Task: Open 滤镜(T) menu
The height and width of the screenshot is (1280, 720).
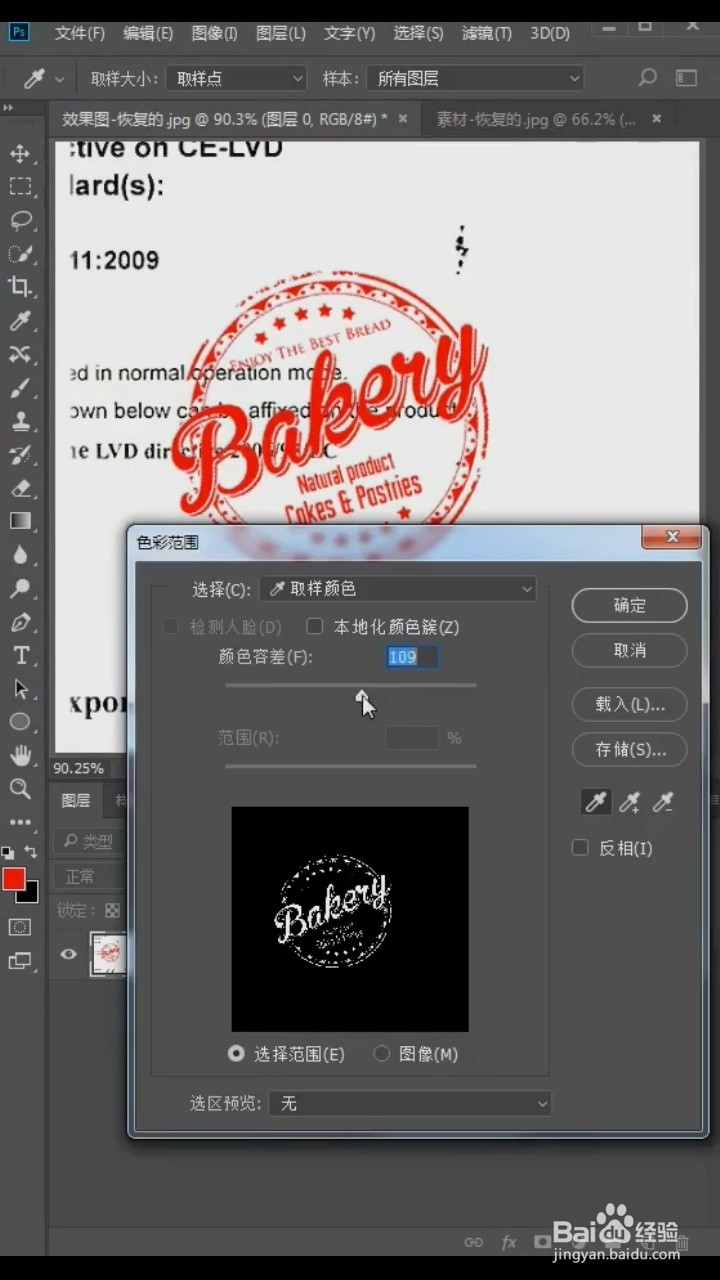Action: [x=487, y=33]
